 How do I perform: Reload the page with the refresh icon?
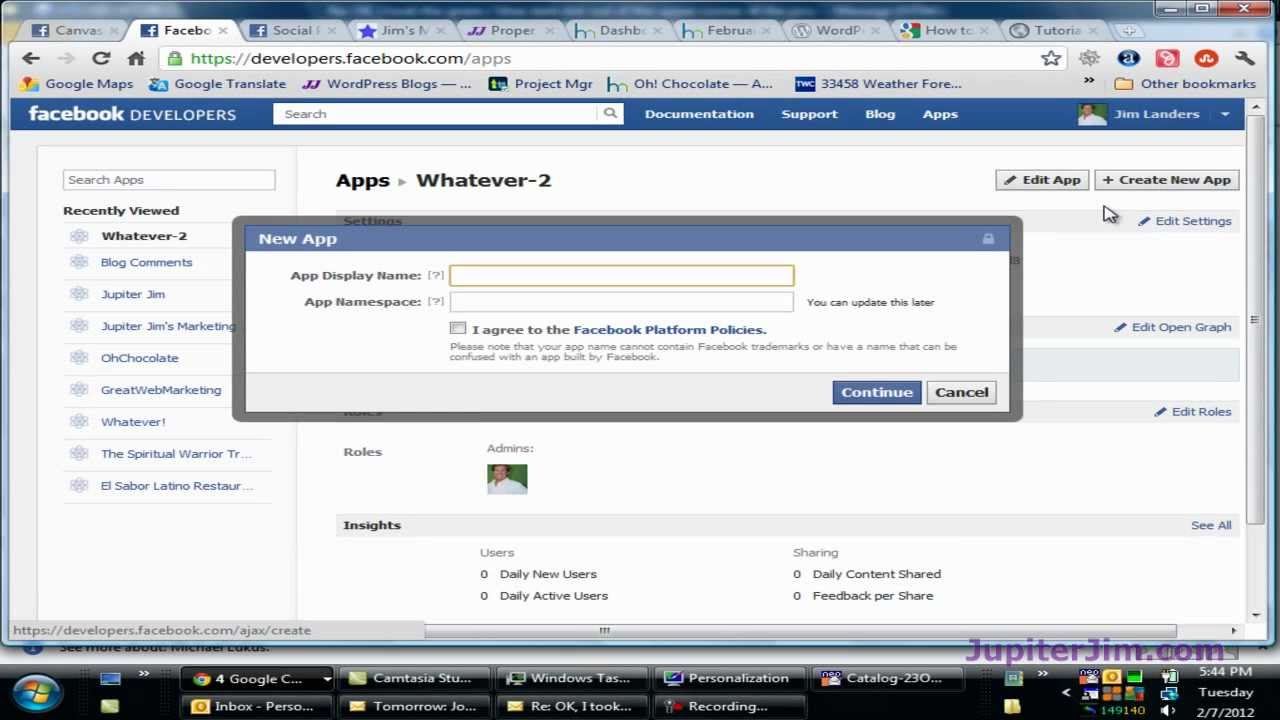click(x=101, y=58)
